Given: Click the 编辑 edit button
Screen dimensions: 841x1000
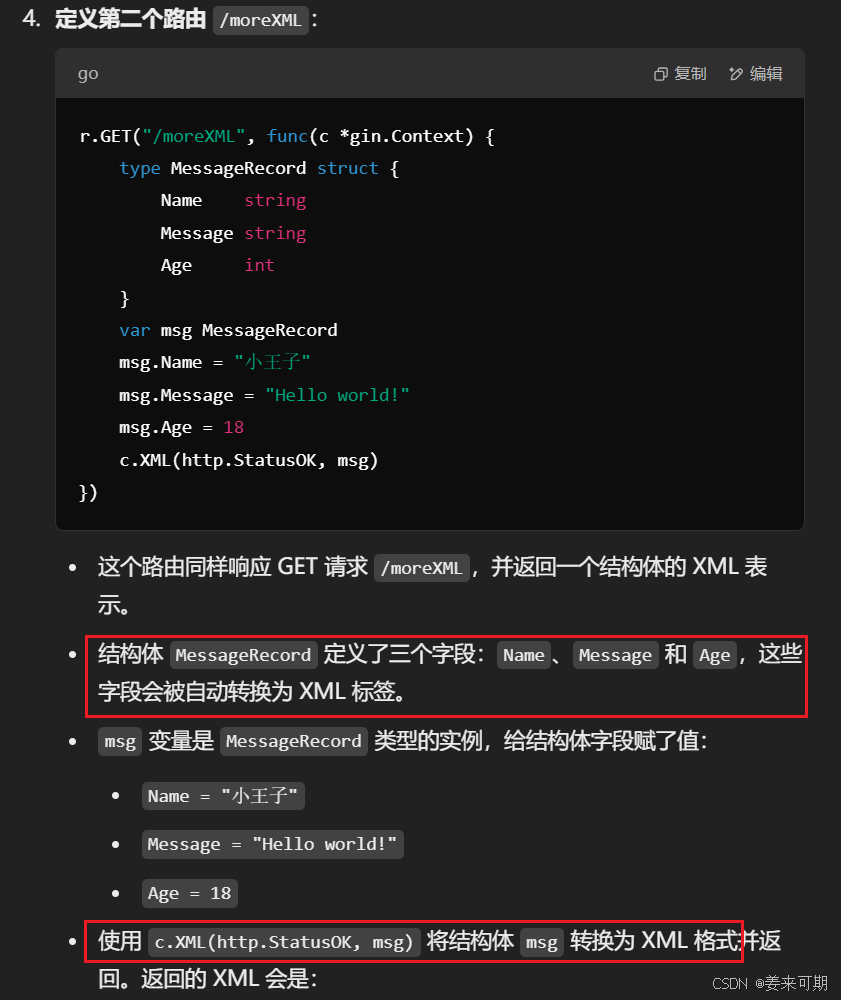Looking at the screenshot, I should click(x=755, y=73).
